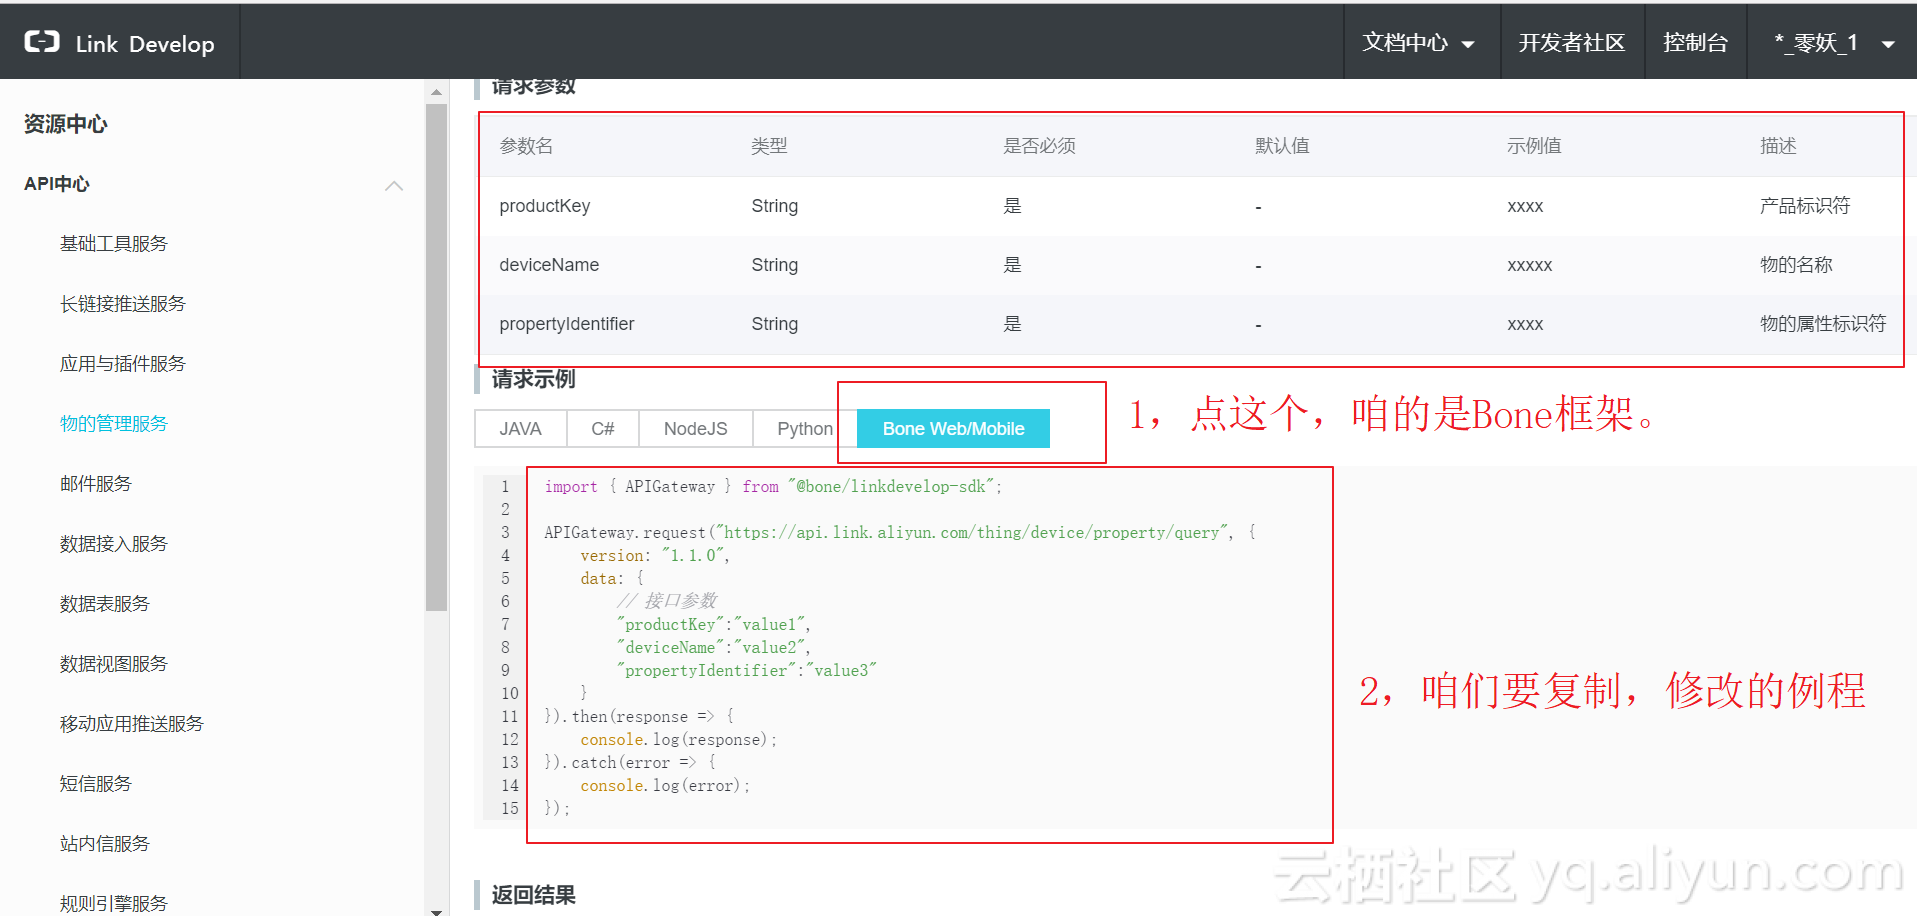Open the *_零妖_1 account dropdown

pos(1833,43)
